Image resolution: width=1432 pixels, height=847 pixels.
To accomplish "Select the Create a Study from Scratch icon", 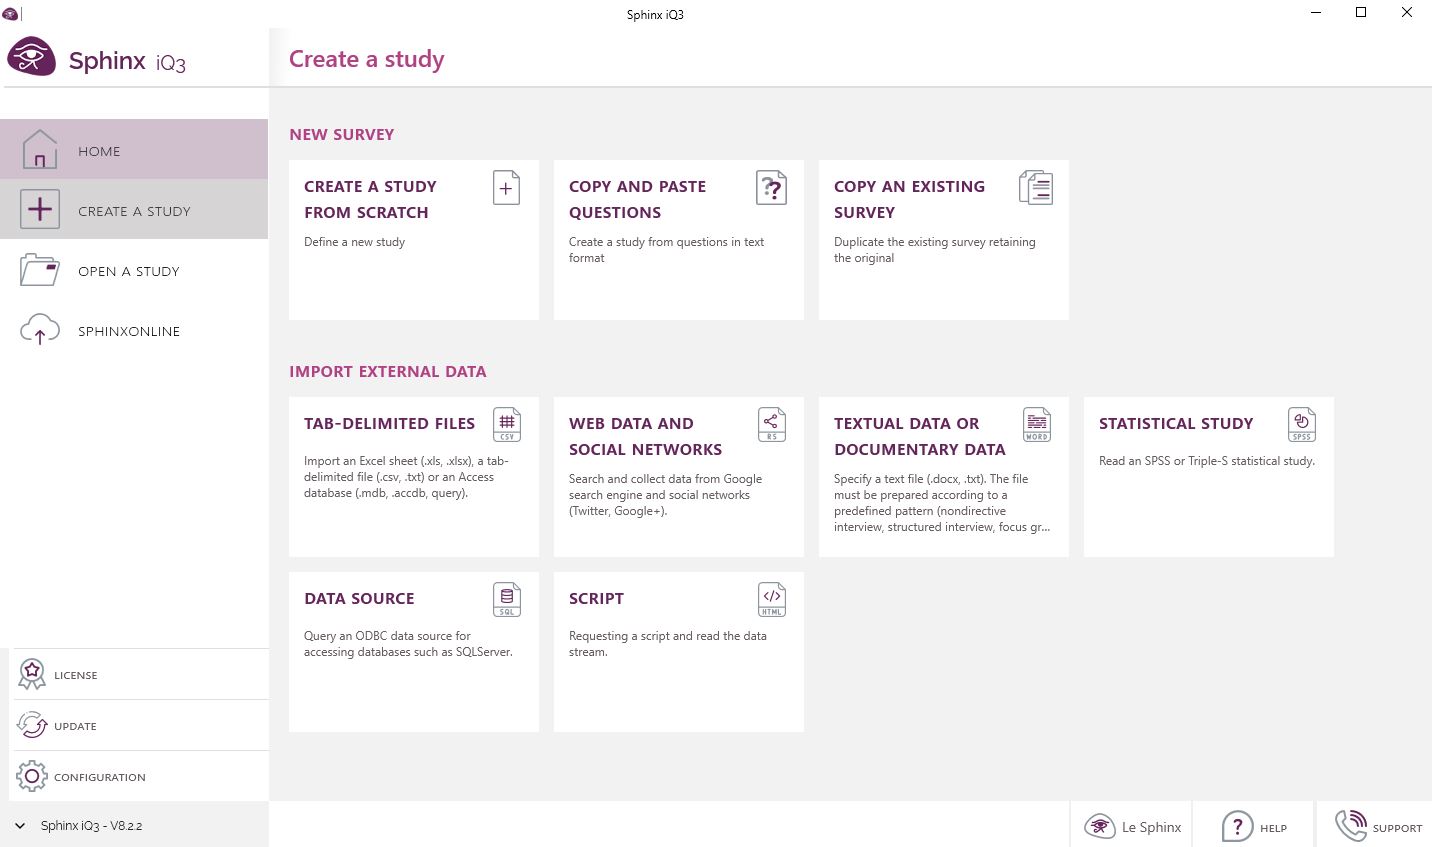I will pyautogui.click(x=506, y=187).
